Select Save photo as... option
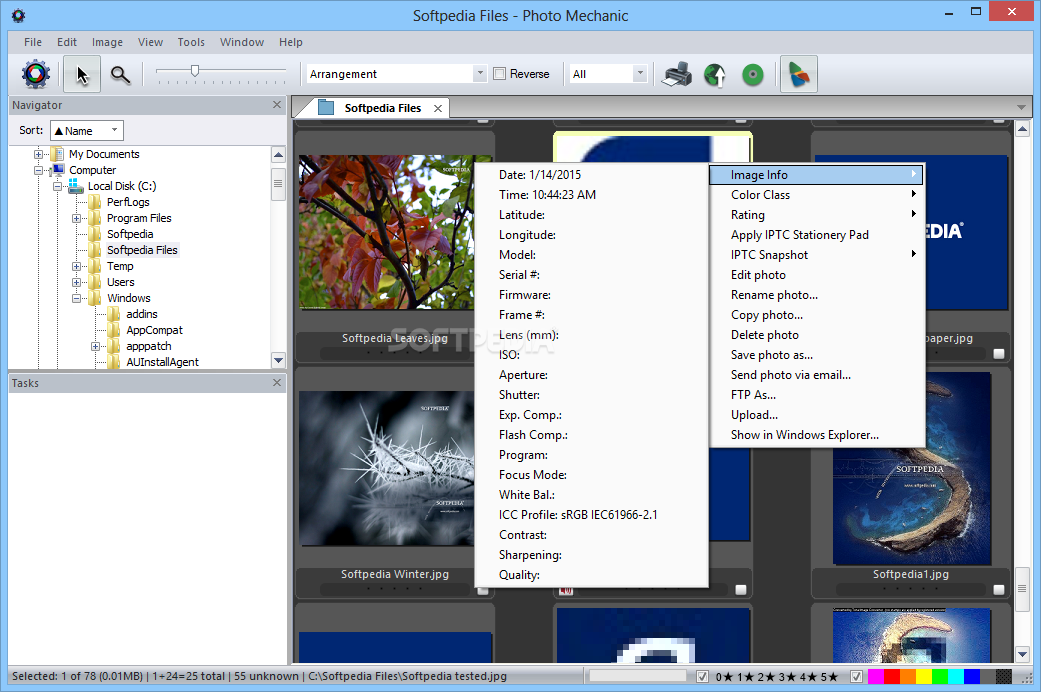The height and width of the screenshot is (692, 1041). (817, 355)
